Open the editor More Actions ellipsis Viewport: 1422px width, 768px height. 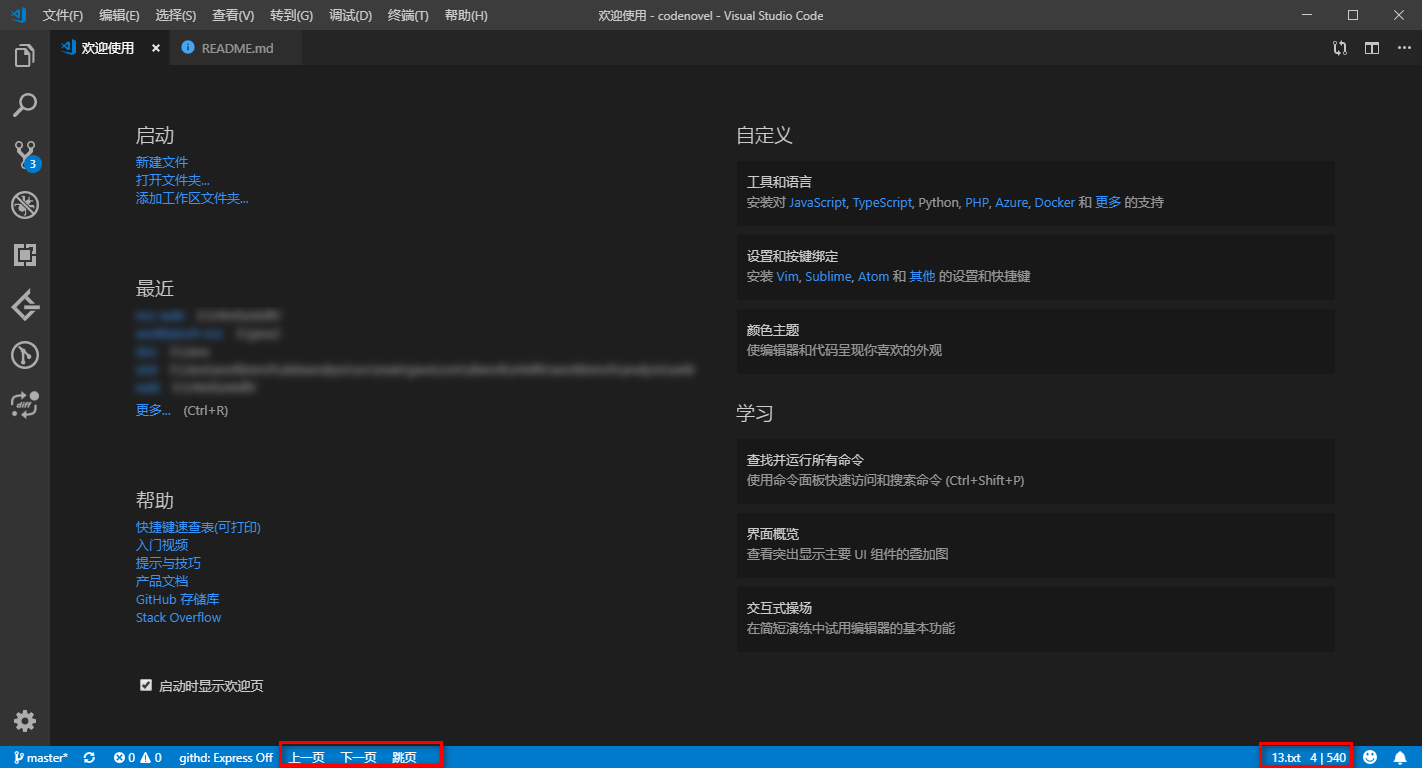[x=1404, y=48]
